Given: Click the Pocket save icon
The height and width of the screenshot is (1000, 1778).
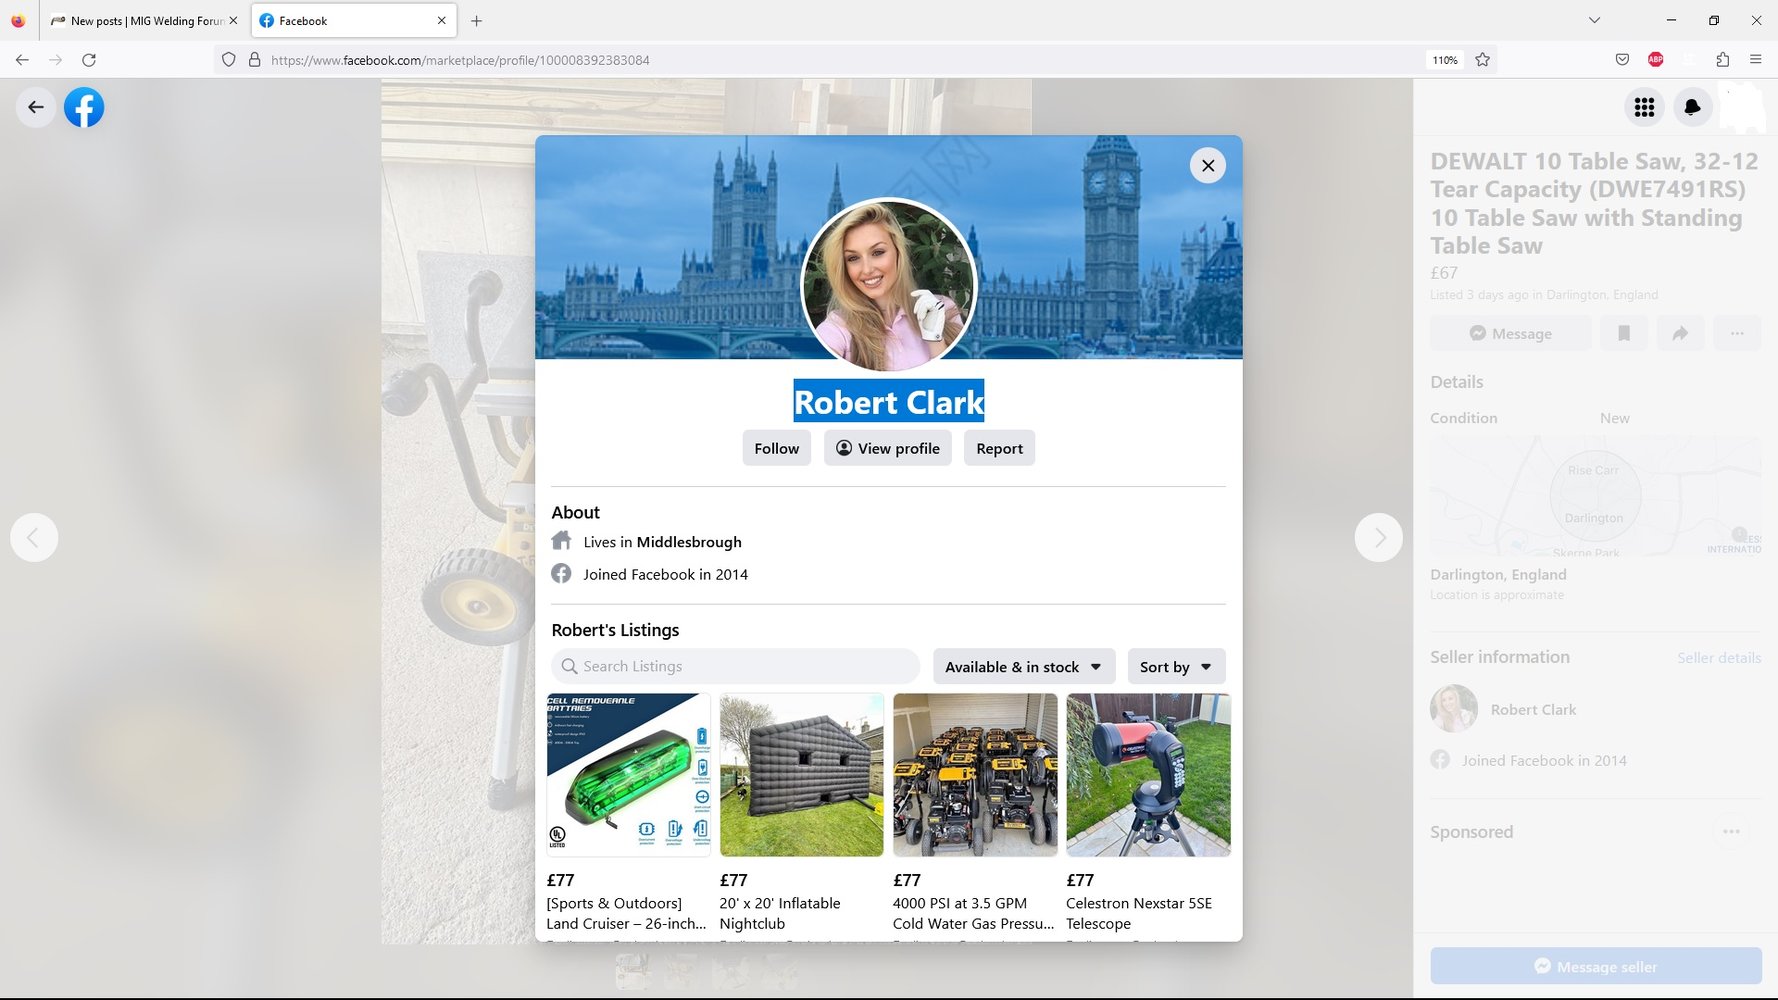Looking at the screenshot, I should (x=1622, y=60).
